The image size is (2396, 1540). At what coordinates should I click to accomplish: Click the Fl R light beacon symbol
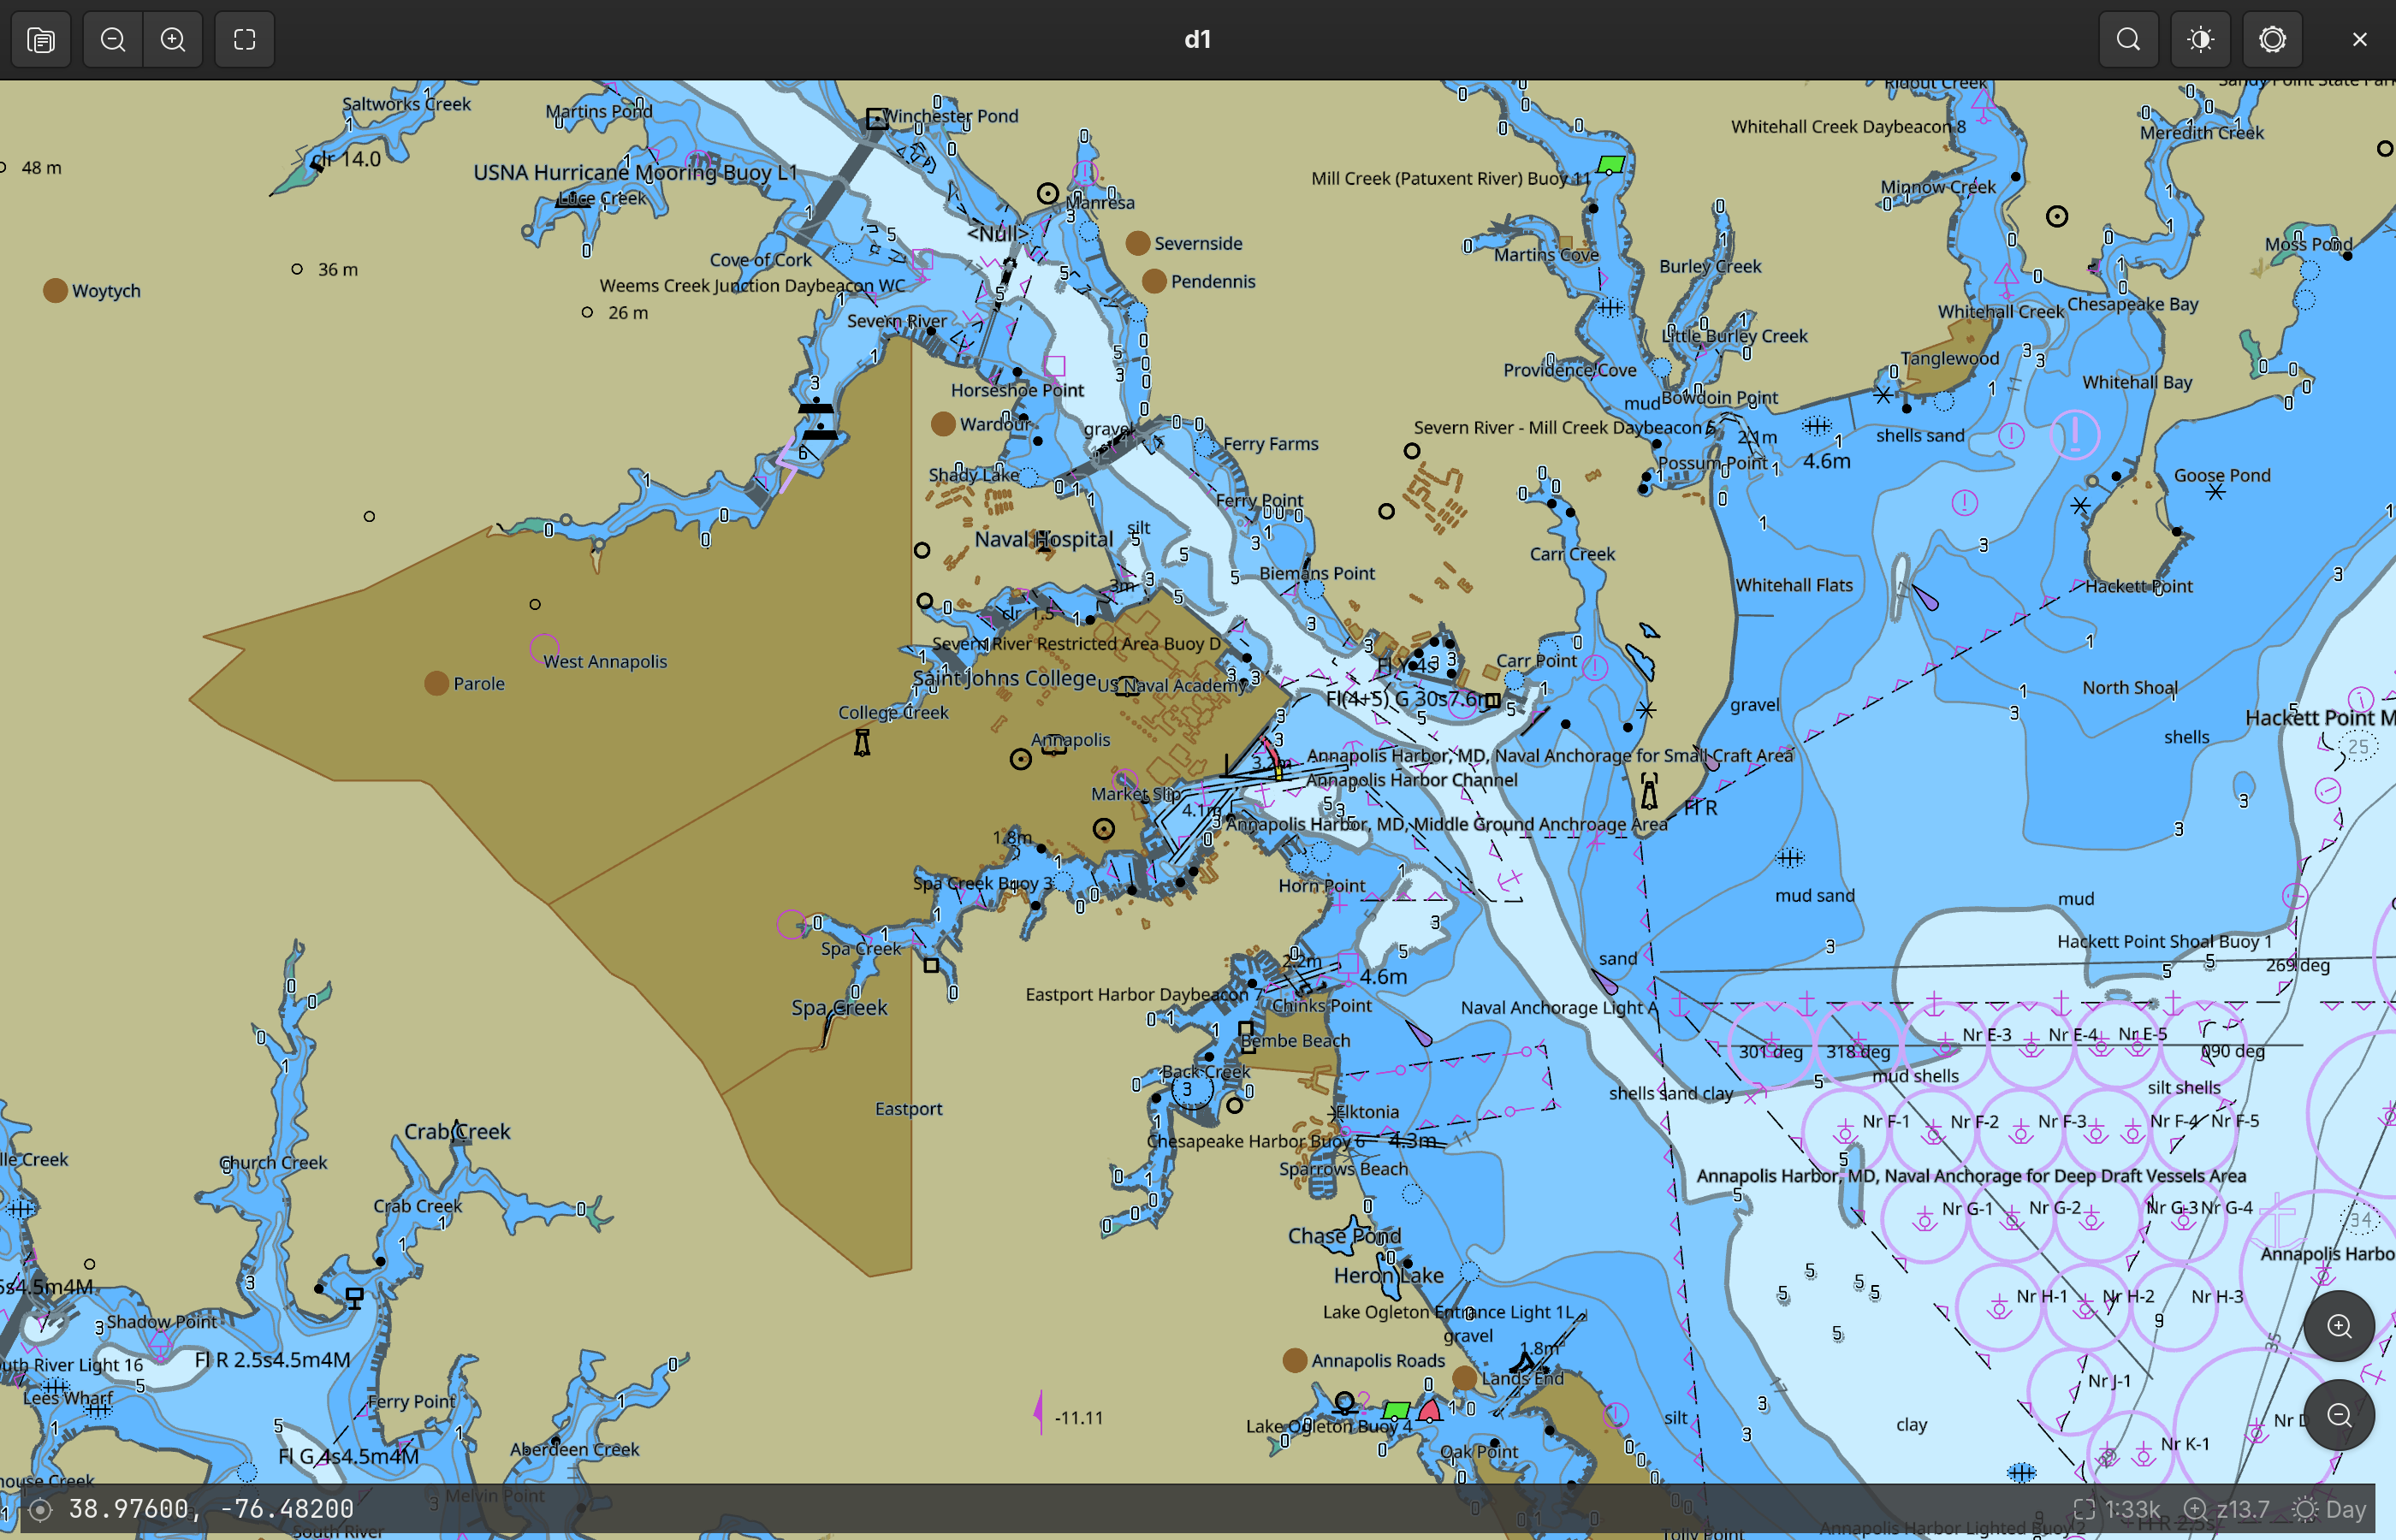point(1649,791)
